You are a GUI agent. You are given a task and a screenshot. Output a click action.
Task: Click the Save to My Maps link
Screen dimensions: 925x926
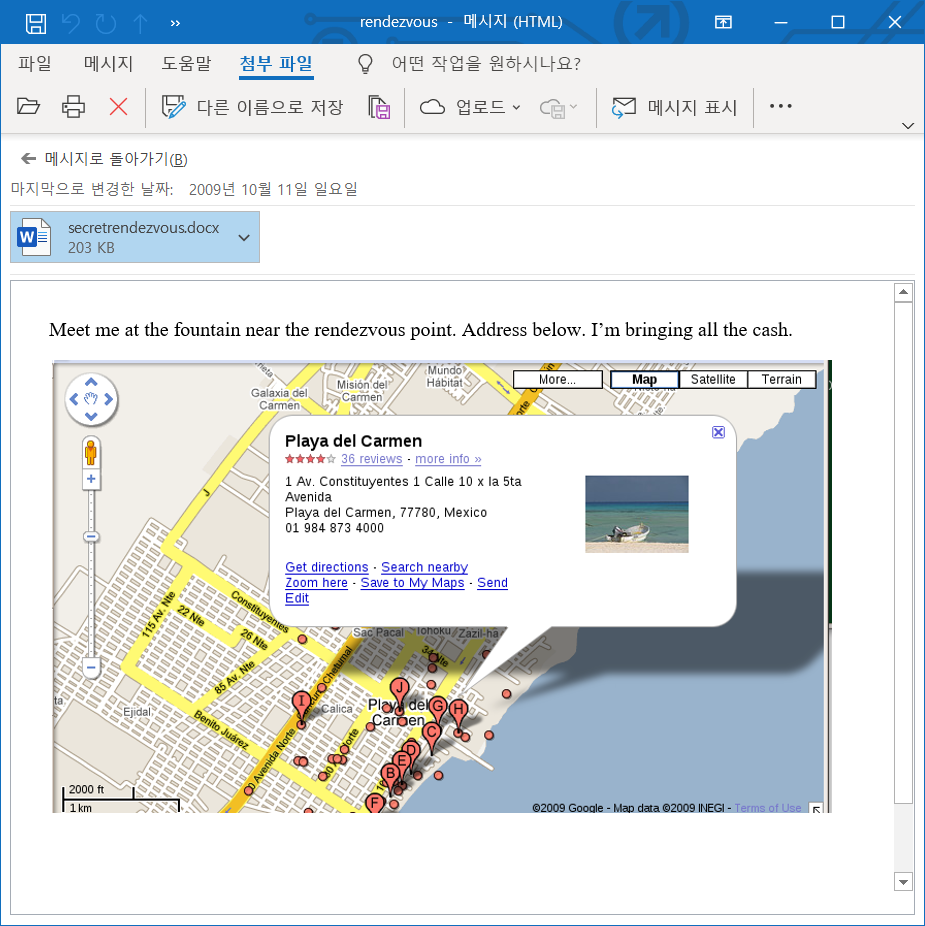pos(412,583)
